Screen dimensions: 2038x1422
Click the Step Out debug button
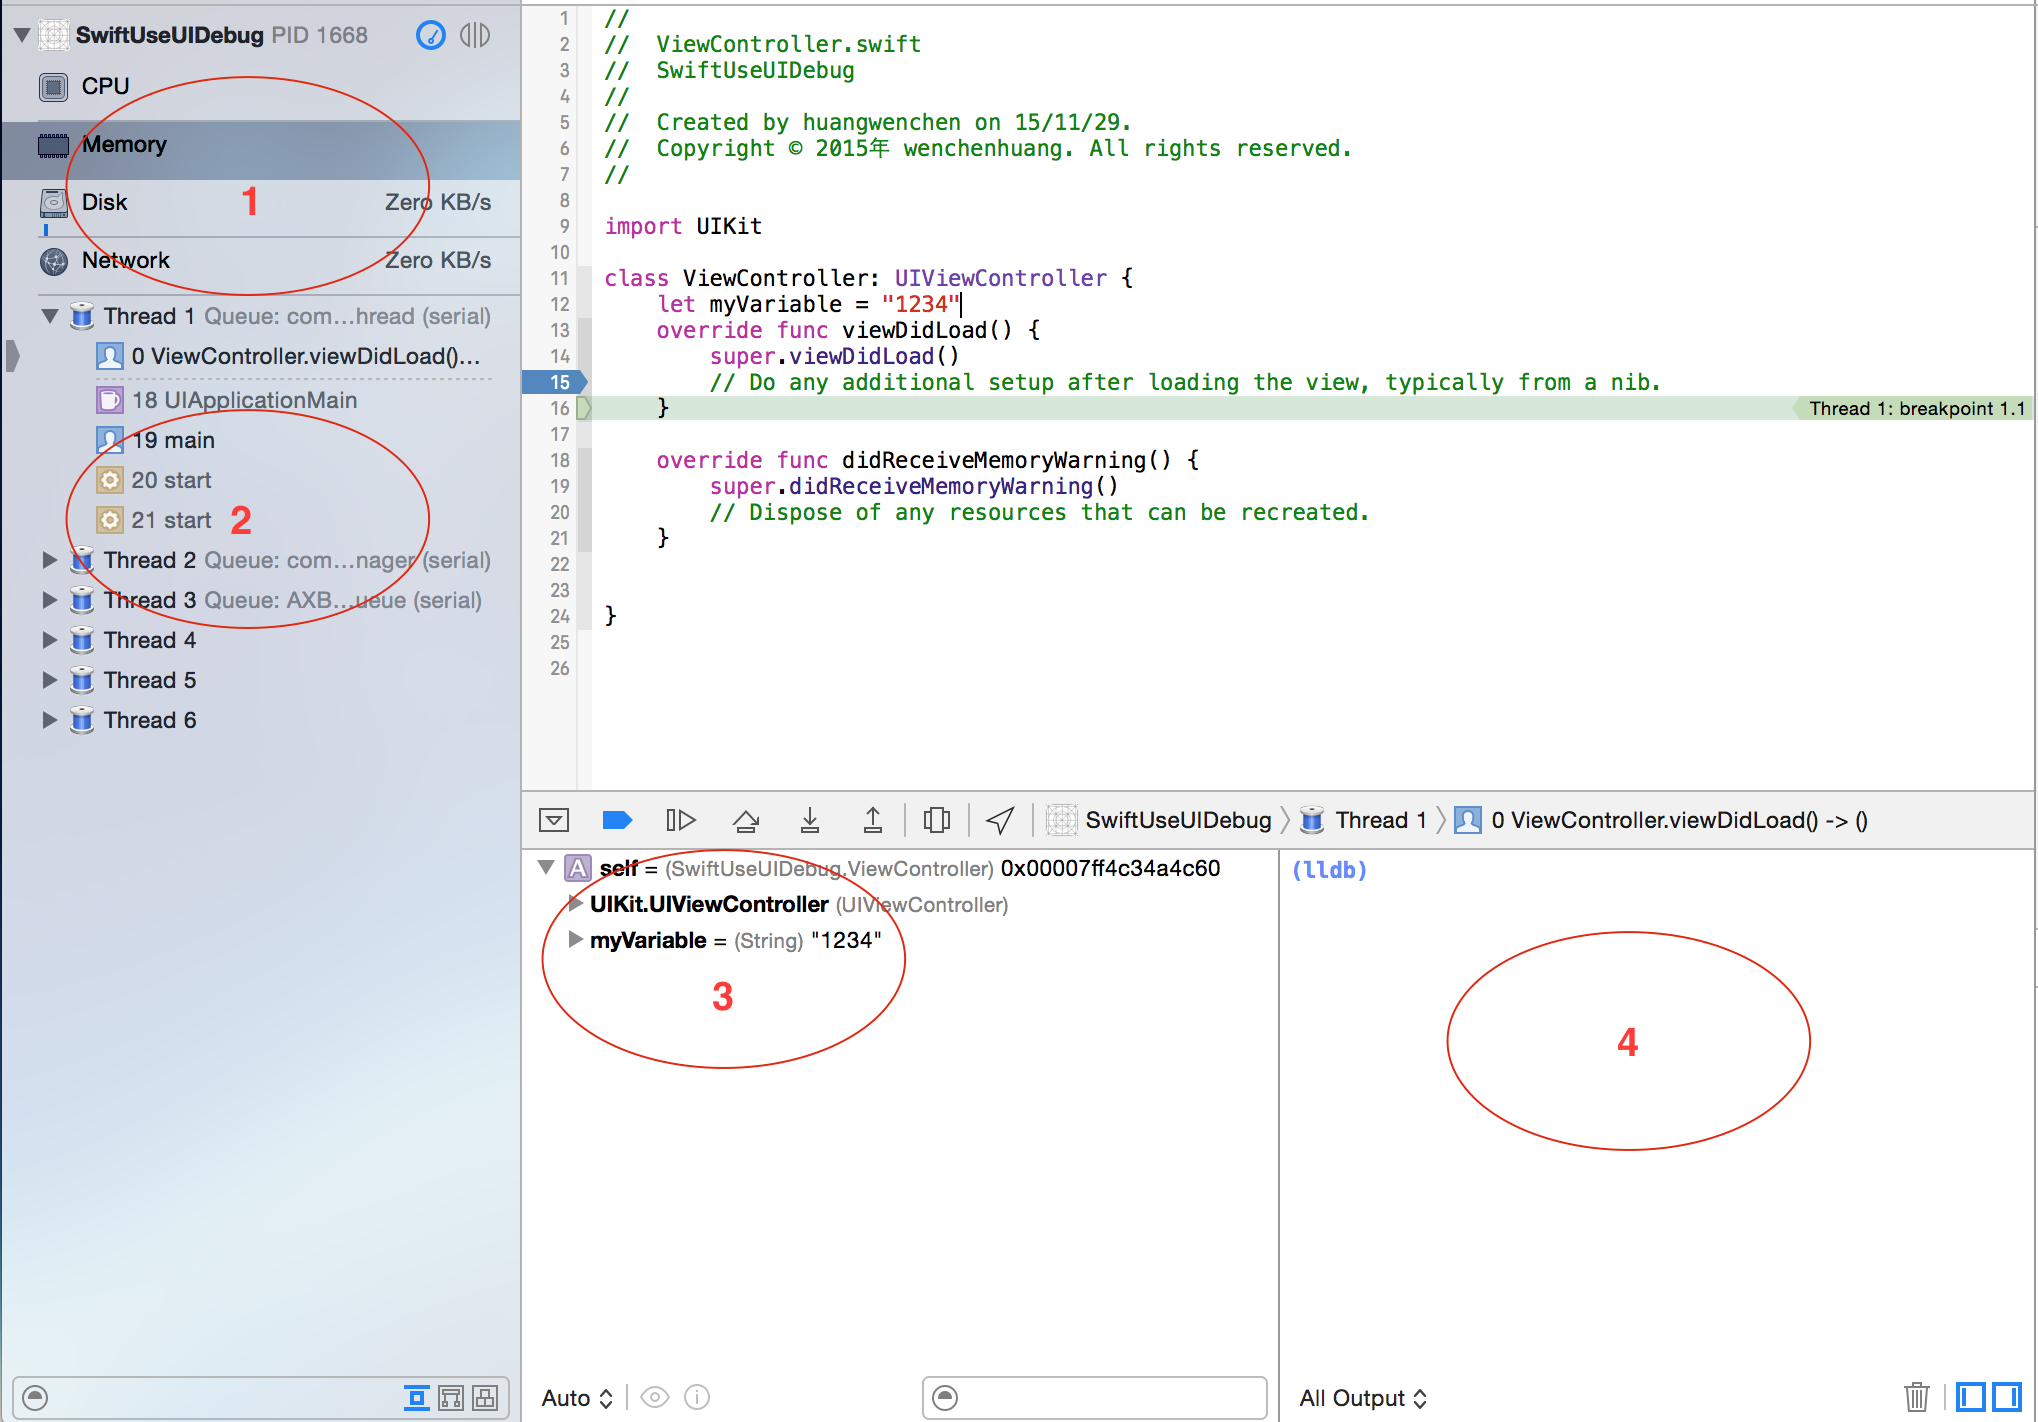point(873,820)
